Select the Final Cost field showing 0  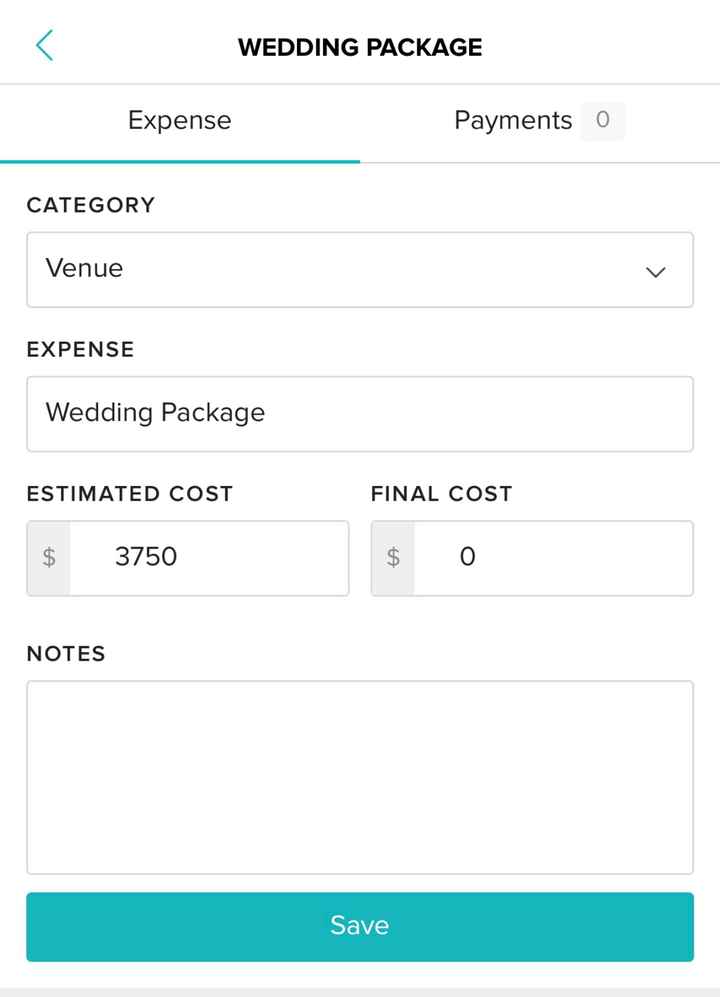point(552,558)
